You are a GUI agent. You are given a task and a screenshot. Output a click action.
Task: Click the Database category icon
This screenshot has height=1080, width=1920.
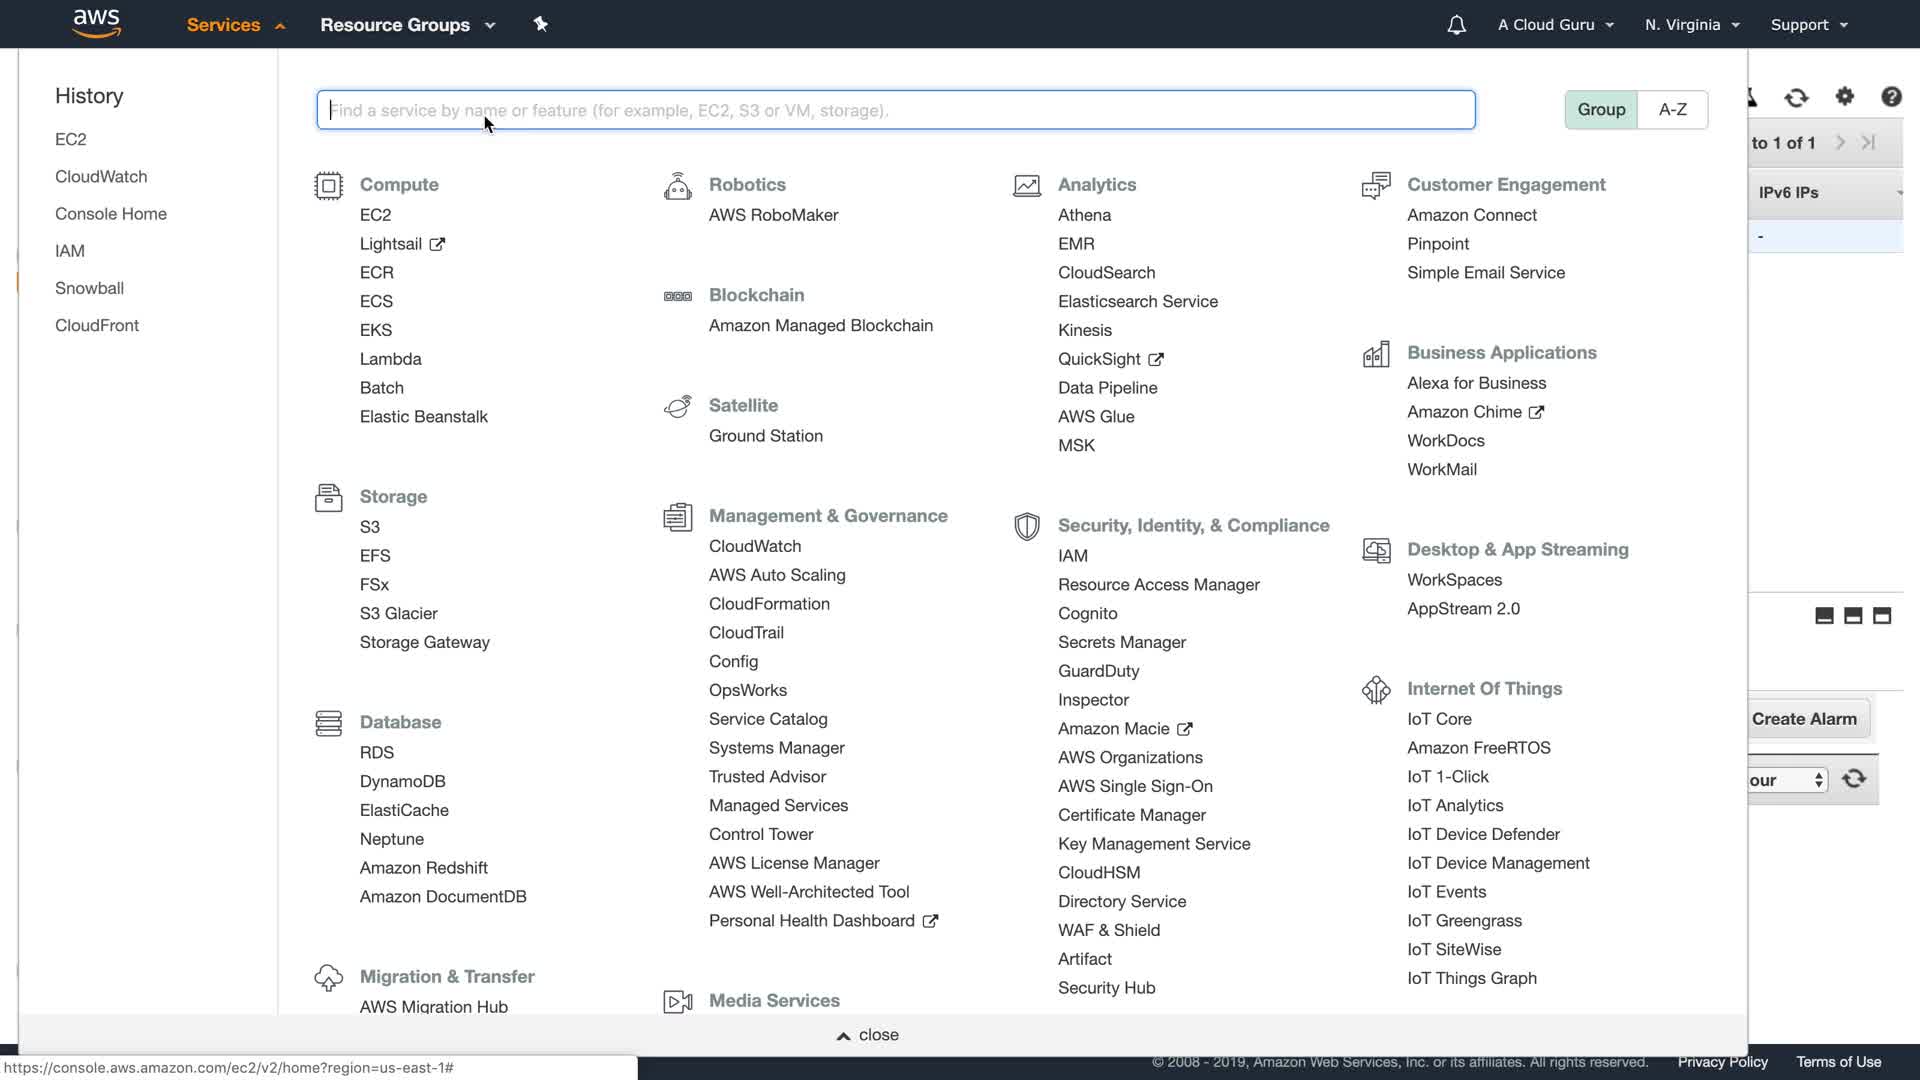click(x=328, y=723)
